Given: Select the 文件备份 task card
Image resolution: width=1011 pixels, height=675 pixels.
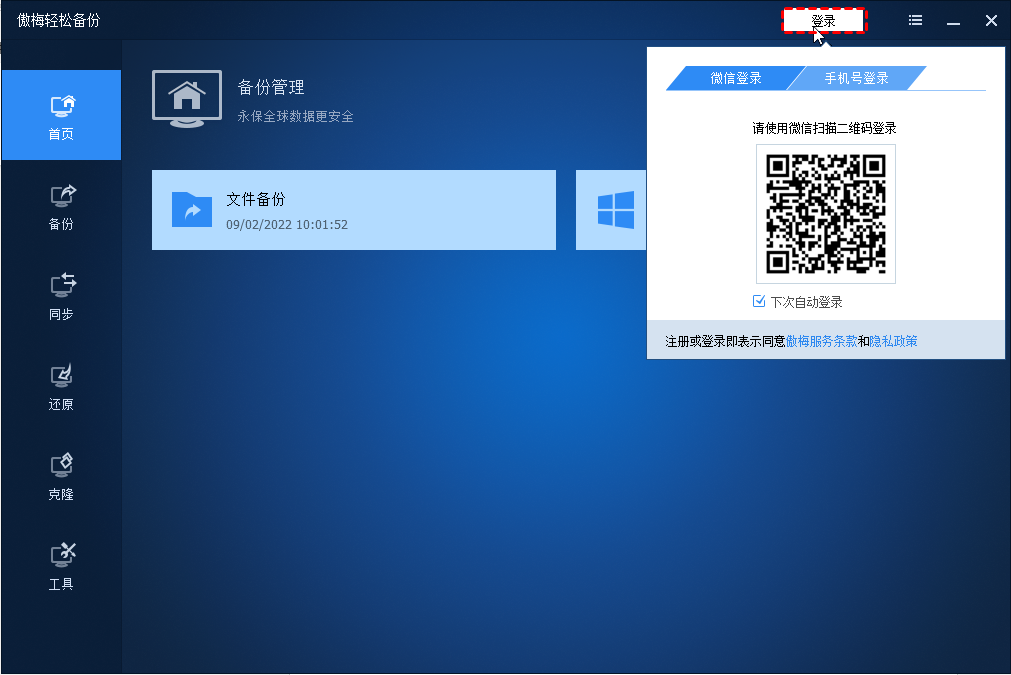Looking at the screenshot, I should tap(354, 210).
